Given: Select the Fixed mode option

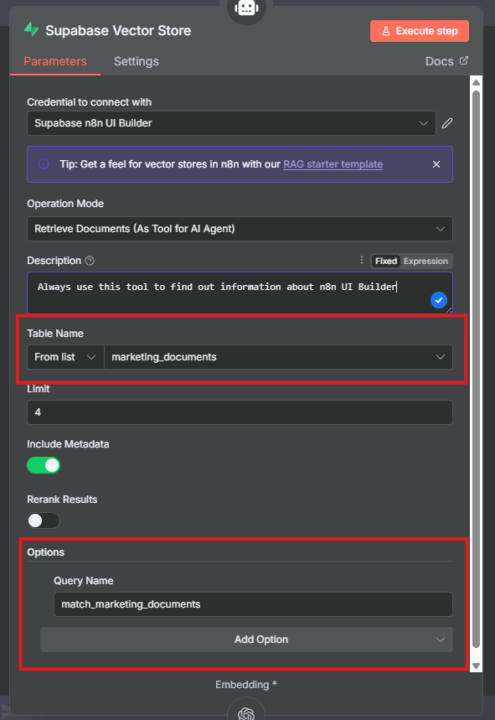Looking at the screenshot, I should tap(386, 261).
